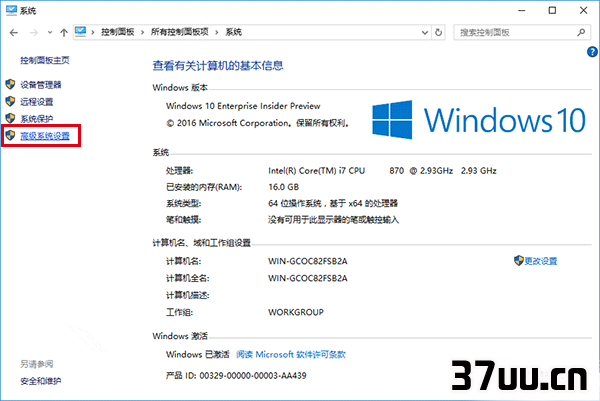The height and width of the screenshot is (401, 600).
Task: Open 系统保护 link
Action: (x=36, y=119)
